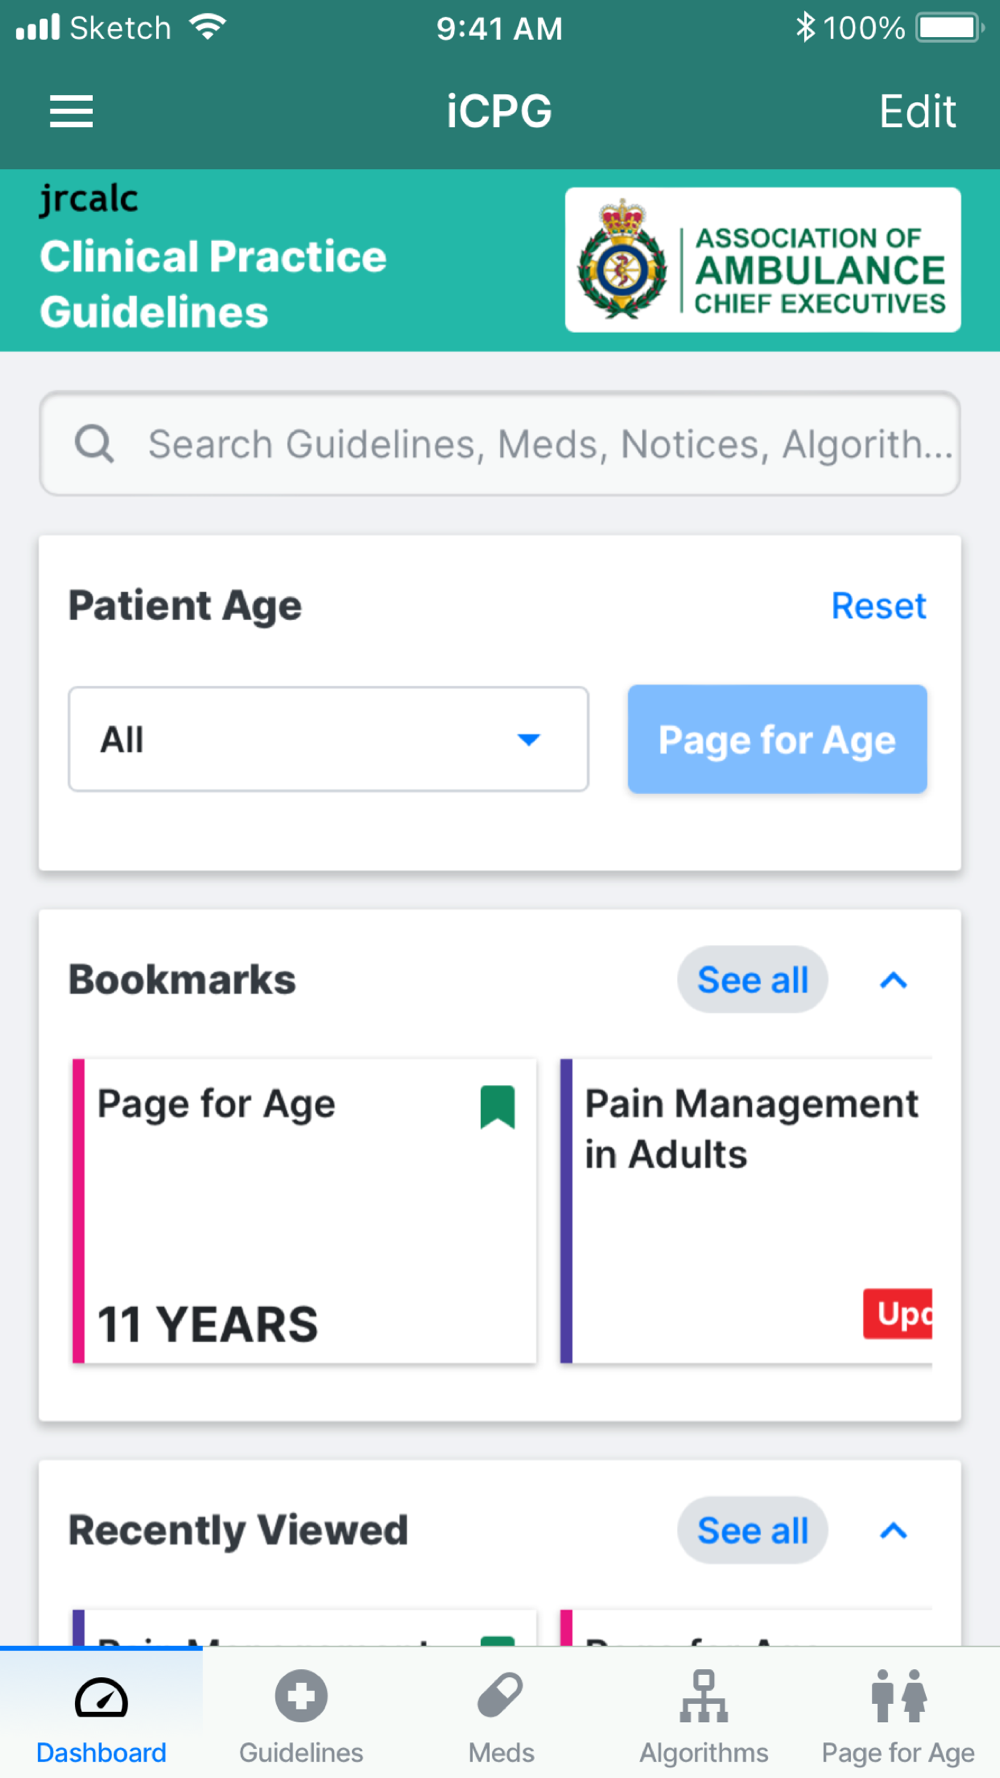Image resolution: width=1000 pixels, height=1778 pixels.
Task: See all Recently Viewed items
Action: 752,1531
